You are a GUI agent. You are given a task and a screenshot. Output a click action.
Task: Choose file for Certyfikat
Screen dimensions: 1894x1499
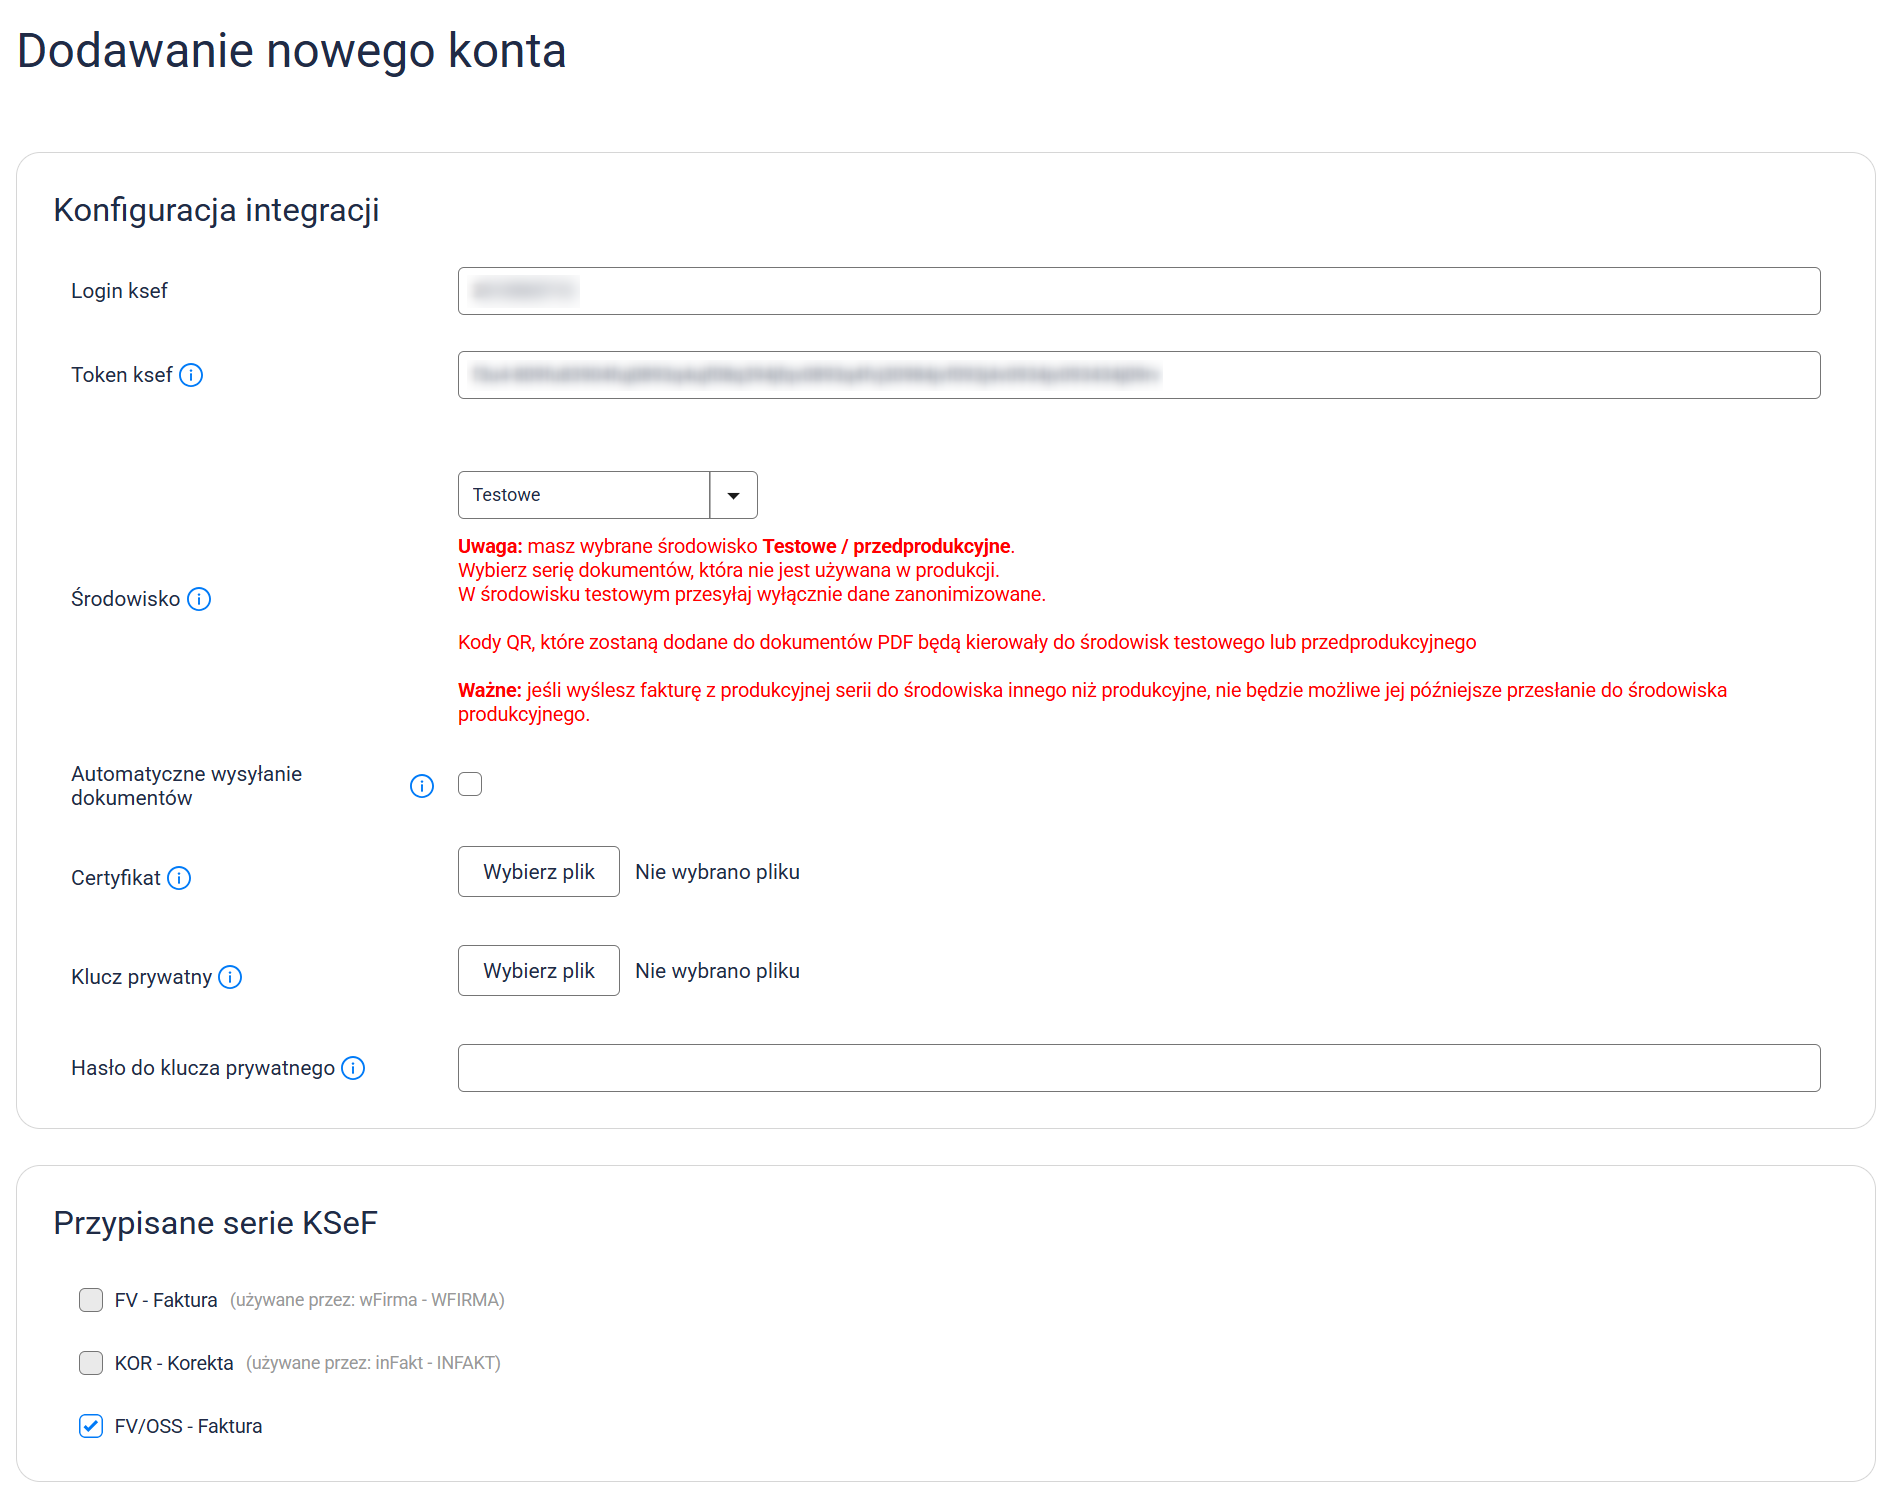(538, 872)
